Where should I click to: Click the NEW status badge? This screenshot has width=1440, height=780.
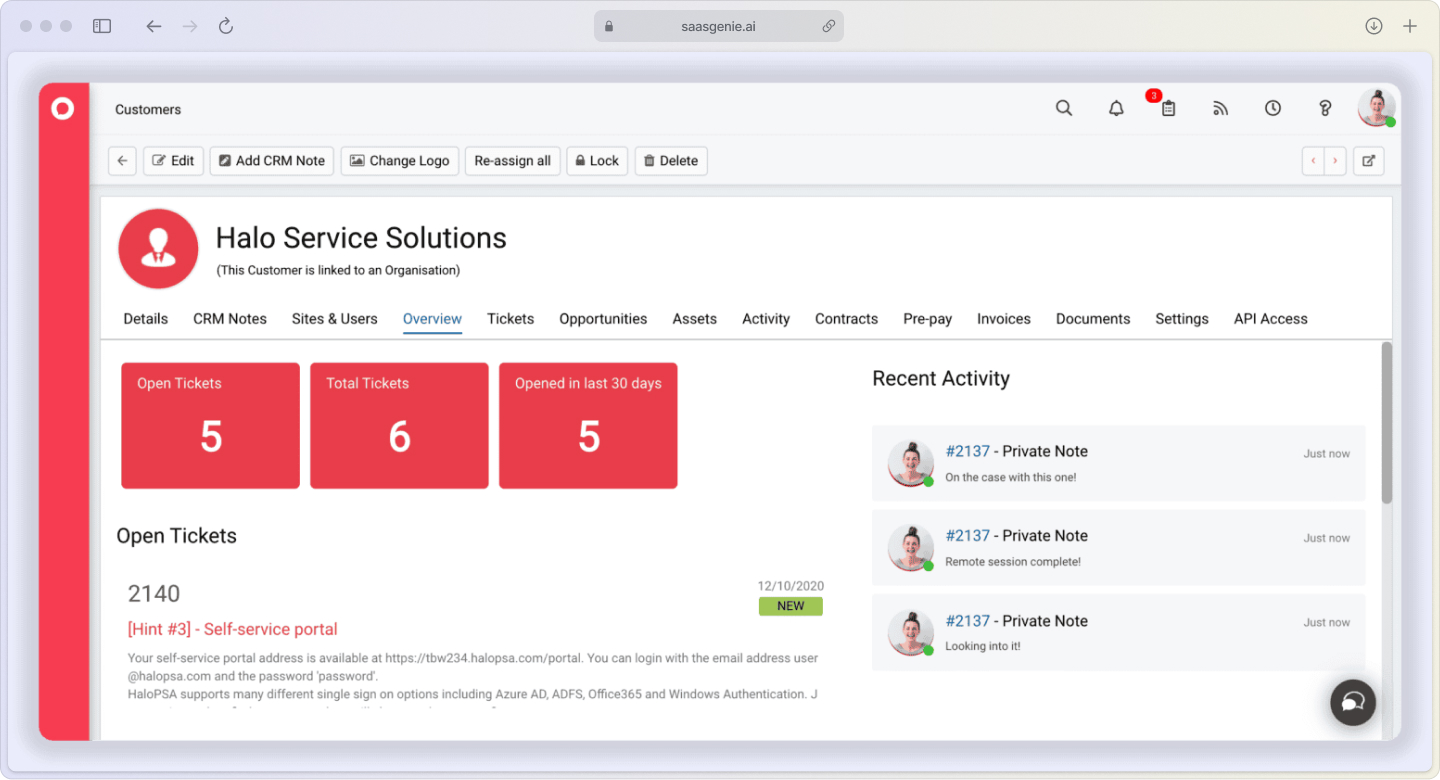pos(791,606)
